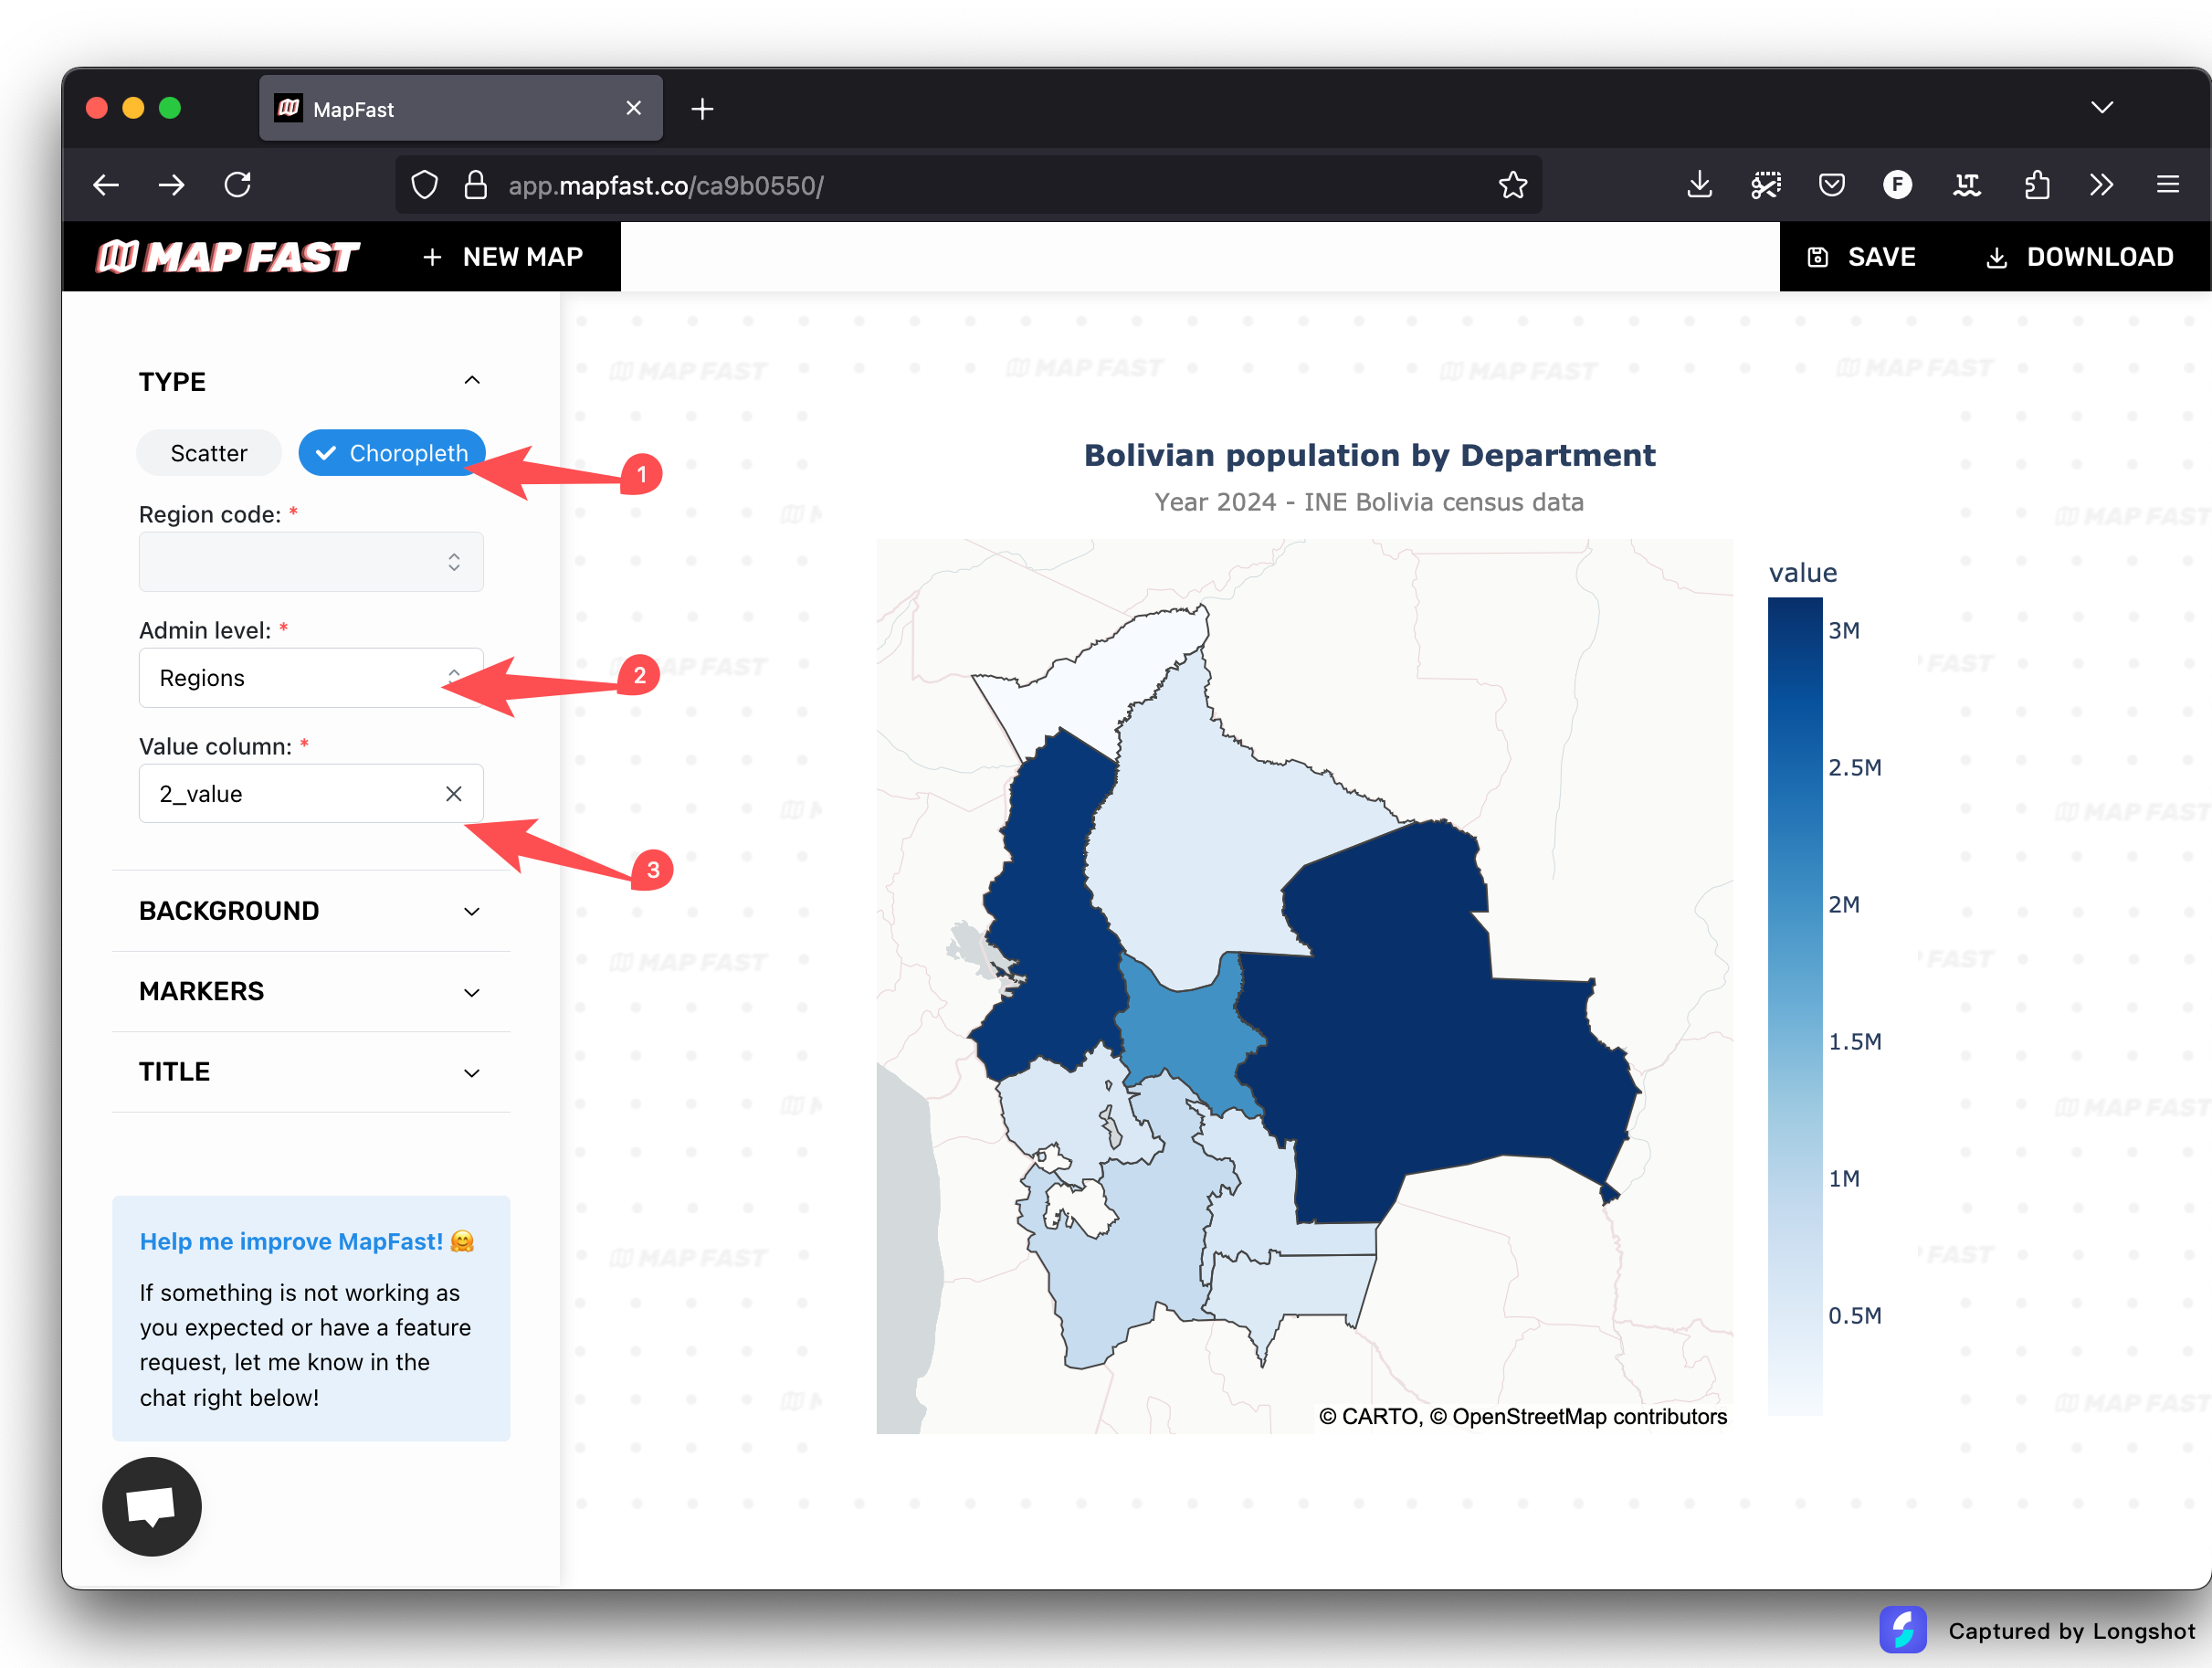Click Help me improve MapFast link
The image size is (2212, 1668).
307,1241
